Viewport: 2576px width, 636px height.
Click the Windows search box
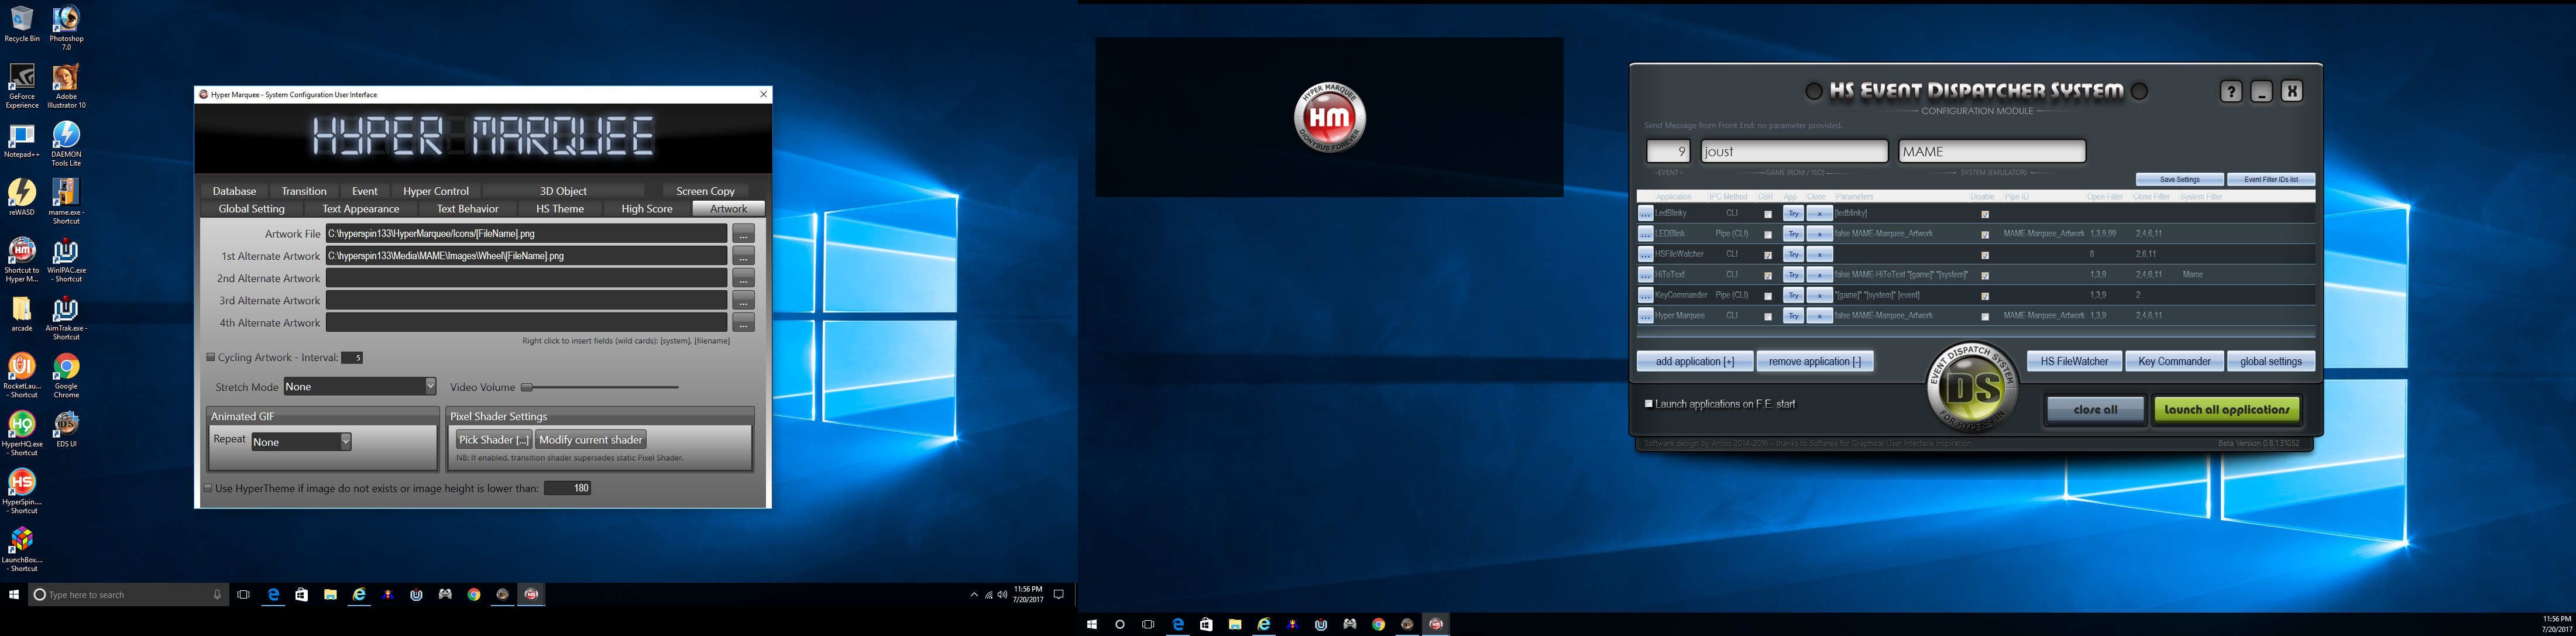click(x=128, y=595)
